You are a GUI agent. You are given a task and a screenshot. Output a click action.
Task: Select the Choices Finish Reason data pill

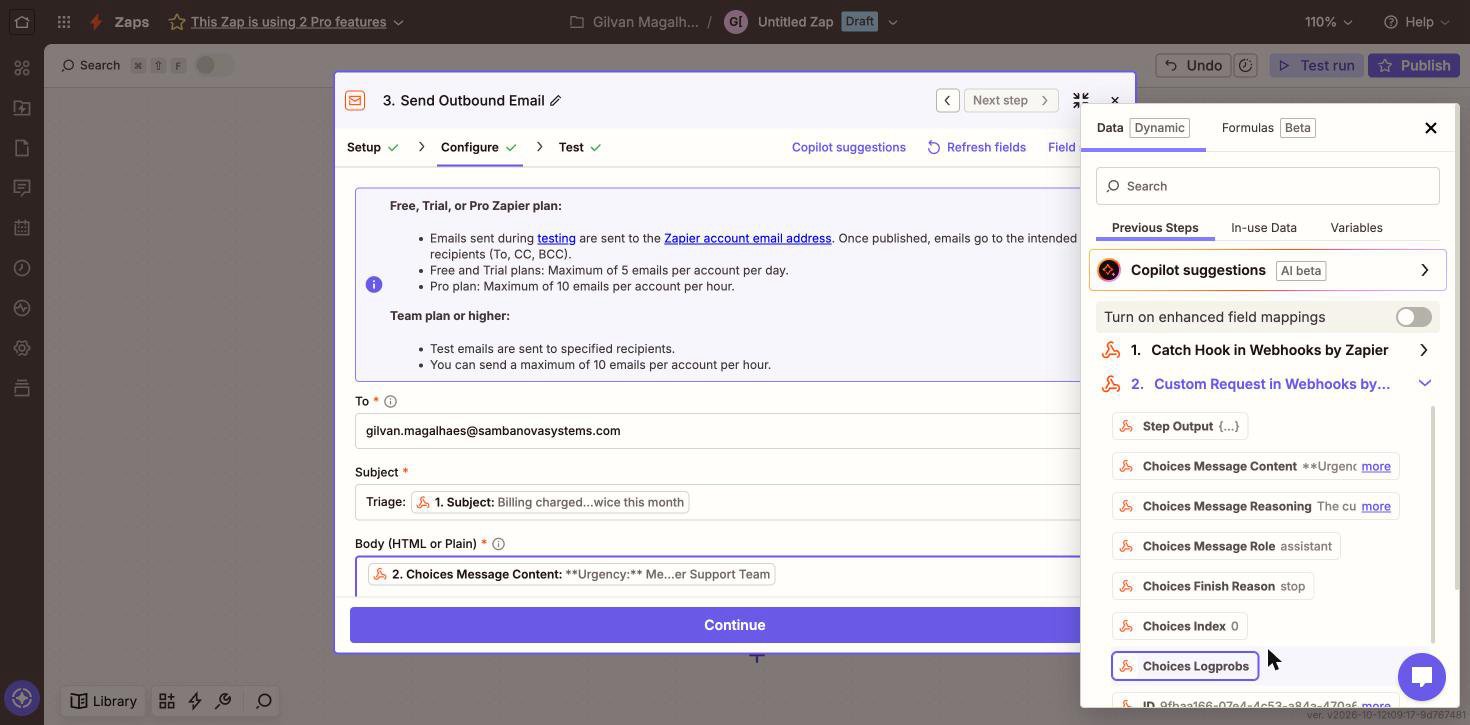point(1212,586)
